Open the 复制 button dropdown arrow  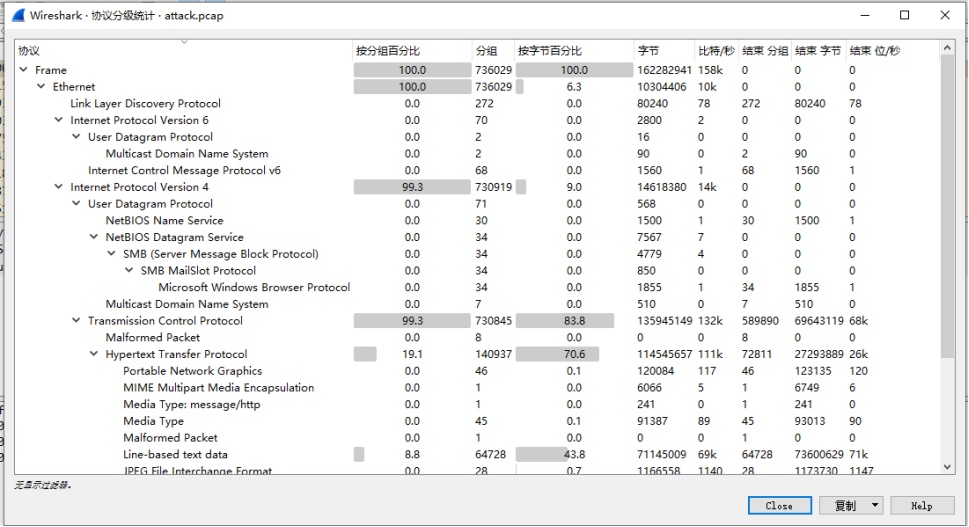[x=875, y=505]
